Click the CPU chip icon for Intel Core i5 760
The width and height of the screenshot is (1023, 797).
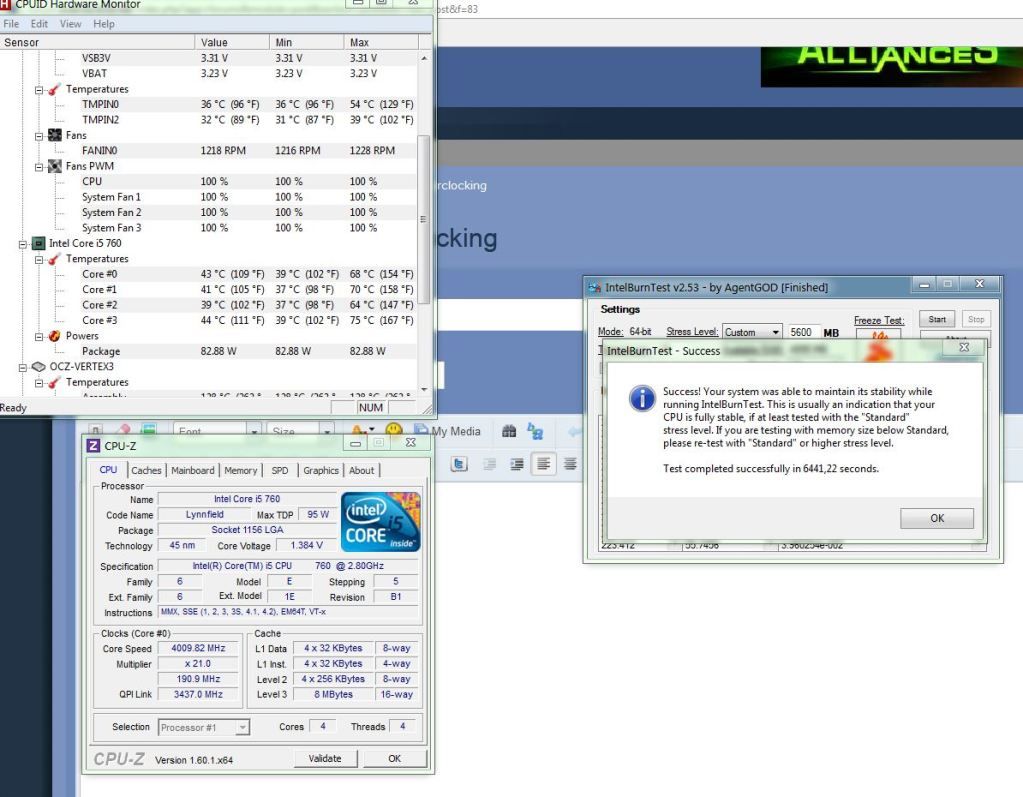[38, 243]
